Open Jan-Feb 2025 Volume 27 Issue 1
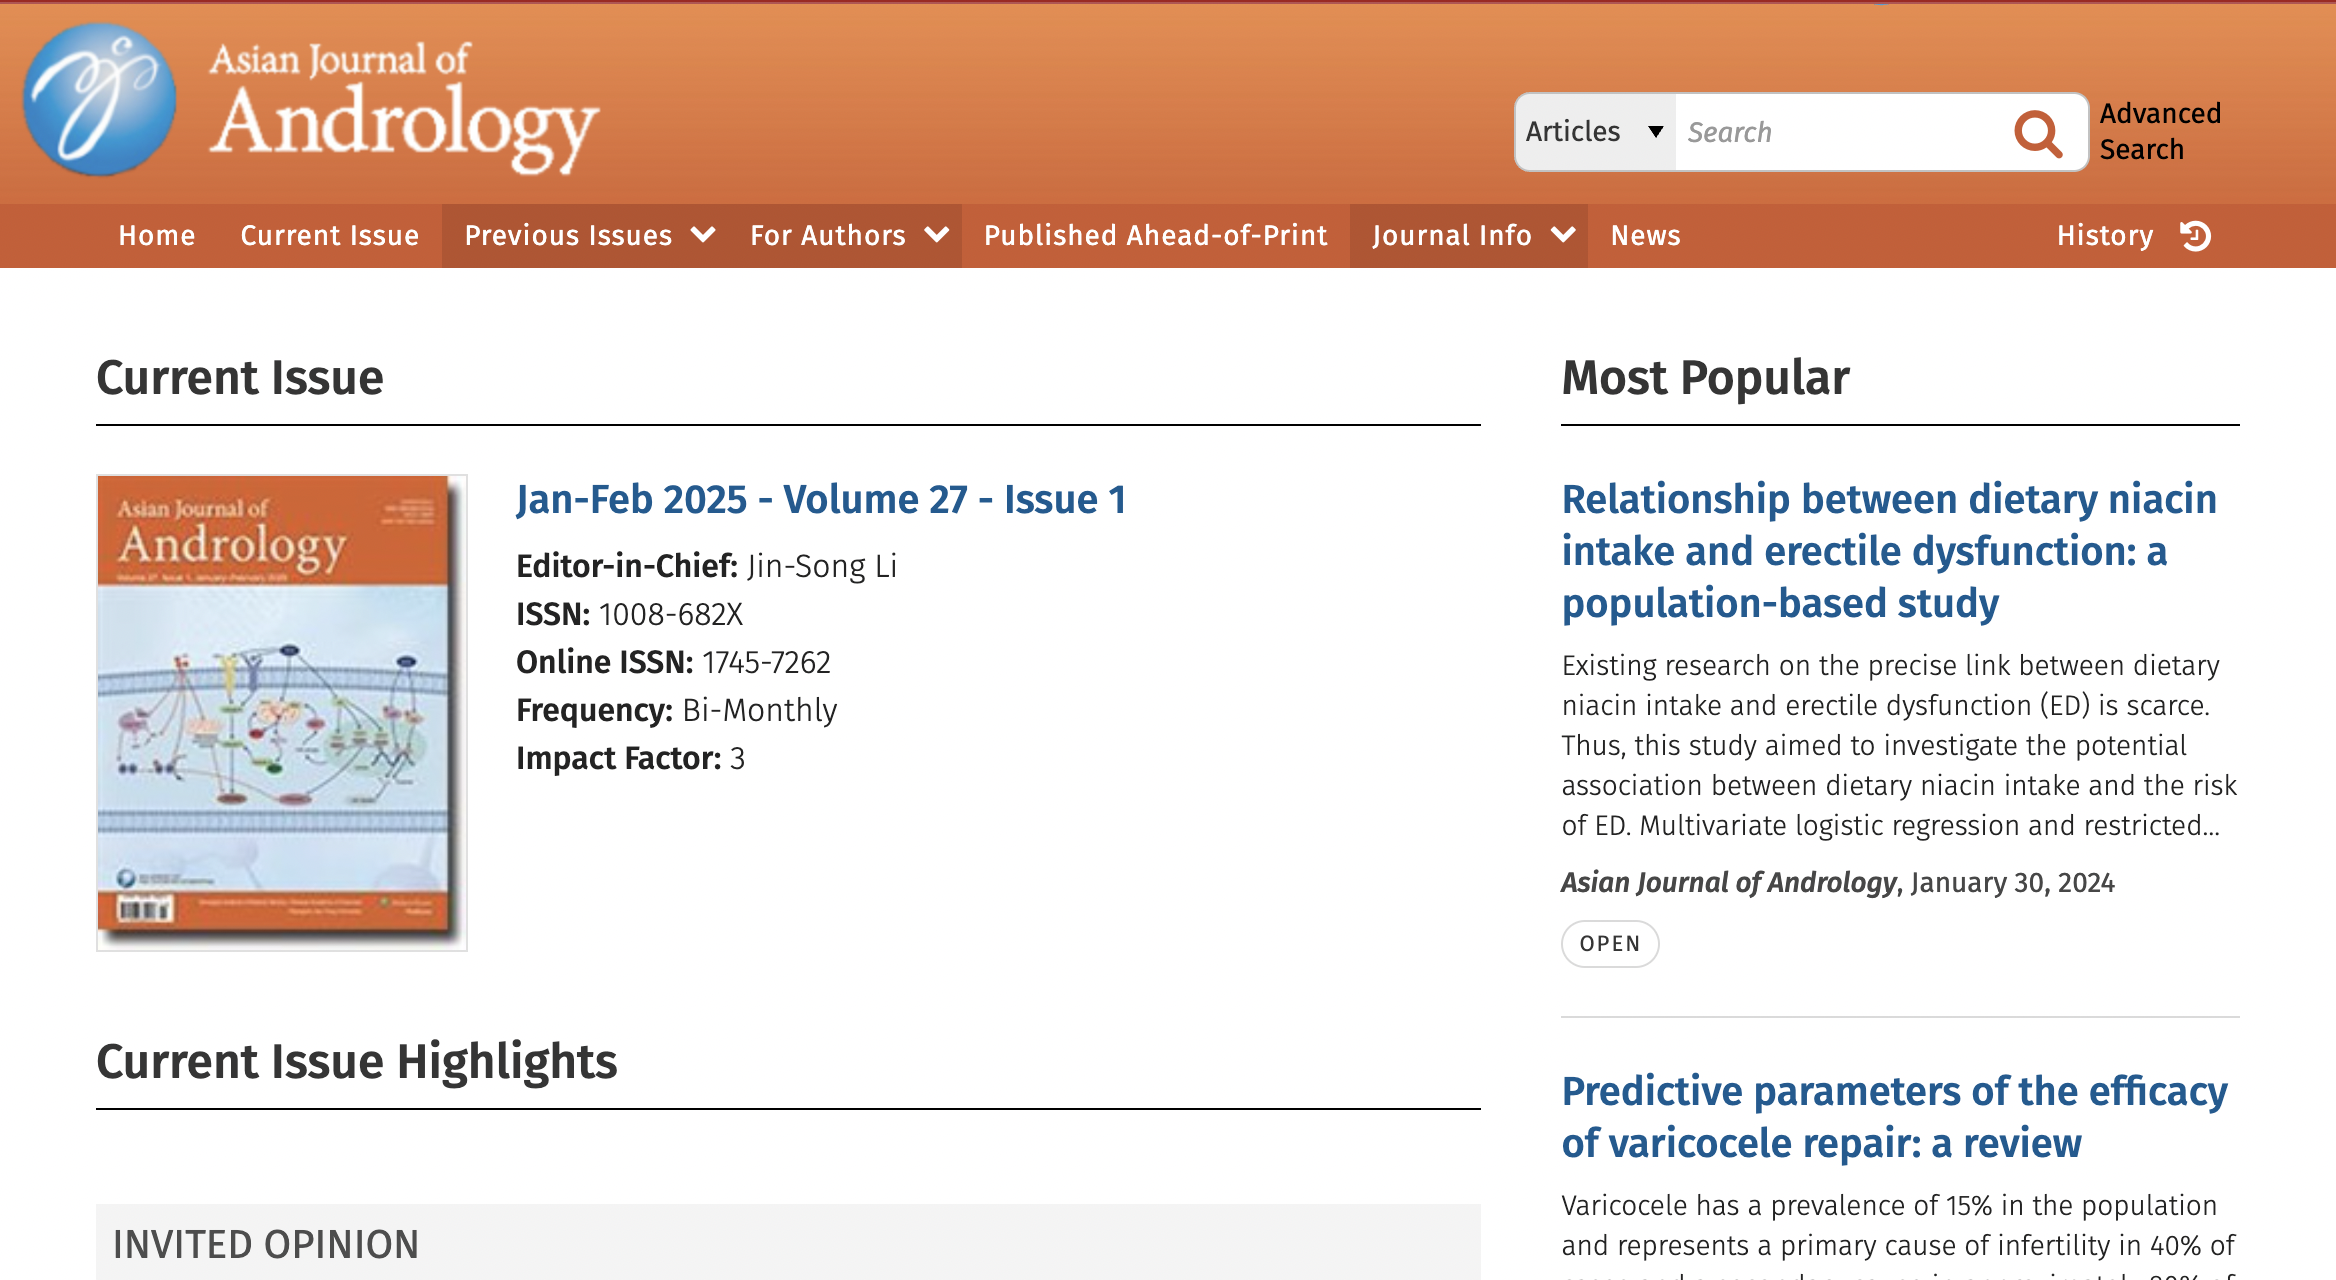Viewport: 2336px width, 1280px height. pos(821,500)
